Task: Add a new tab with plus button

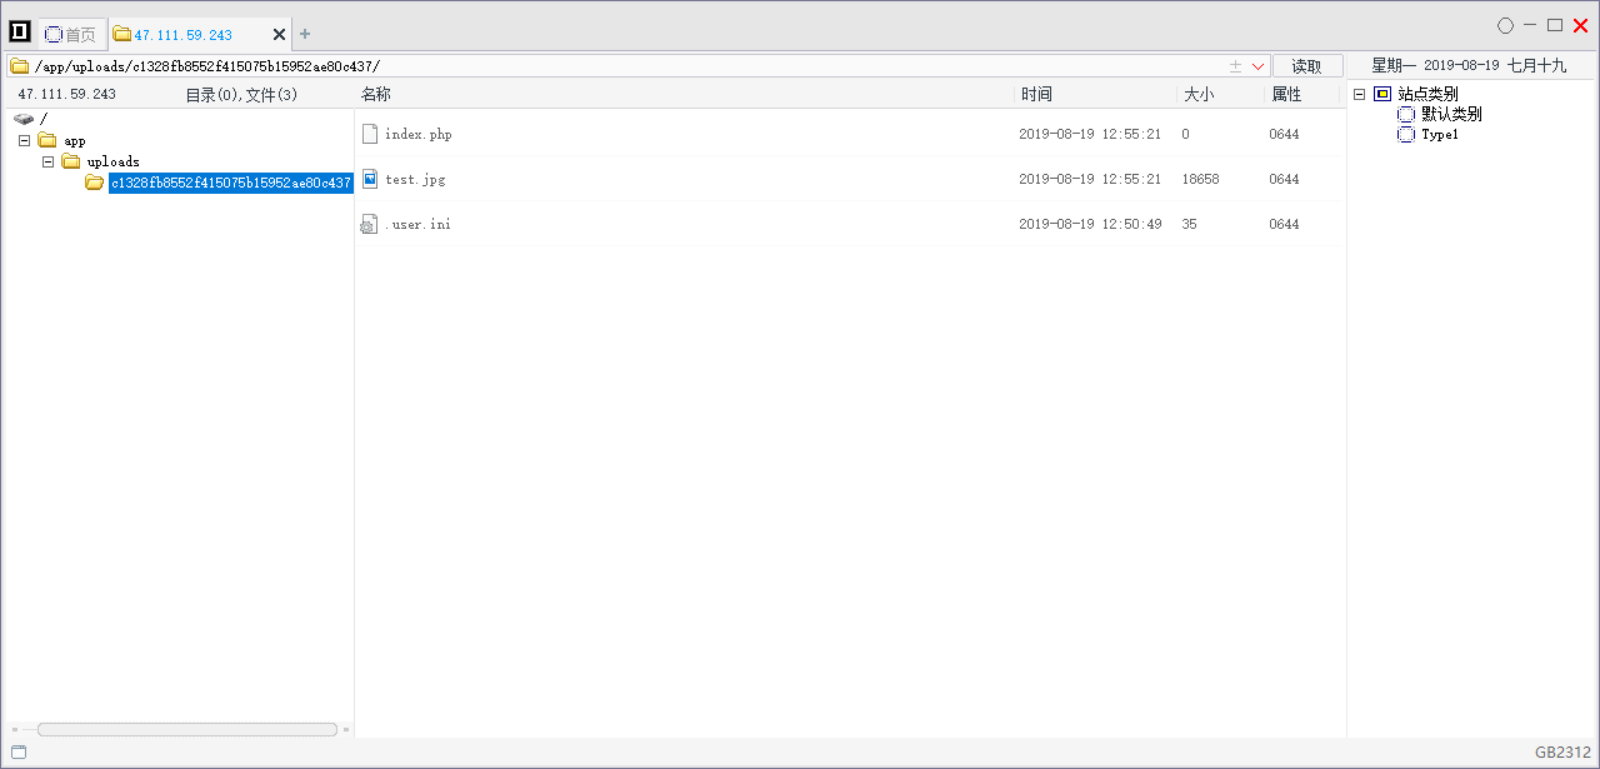Action: click(x=305, y=34)
